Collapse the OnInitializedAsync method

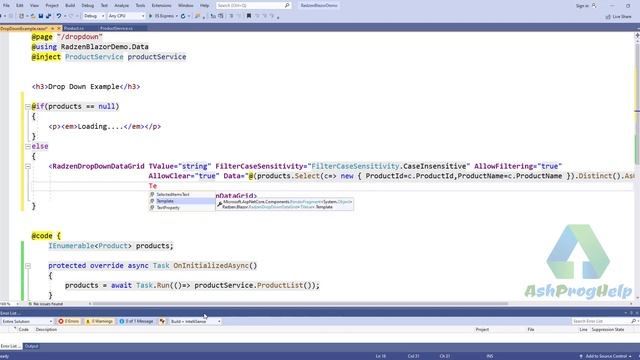pyautogui.click(x=28, y=266)
